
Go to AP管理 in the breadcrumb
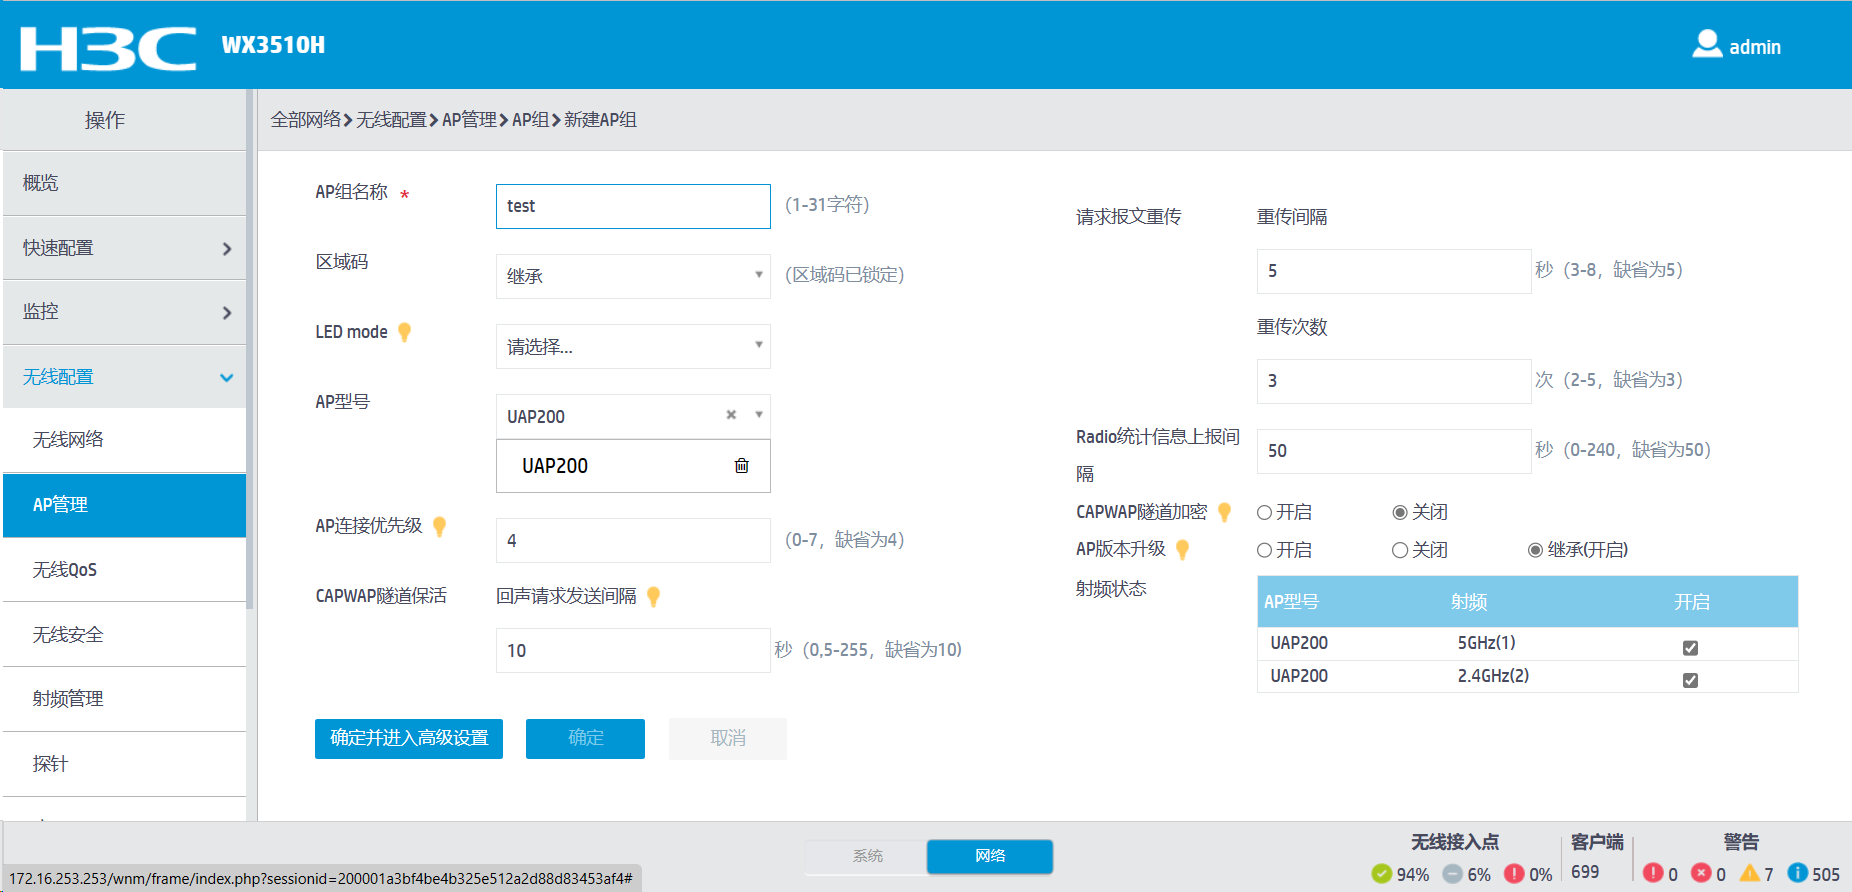(x=469, y=120)
